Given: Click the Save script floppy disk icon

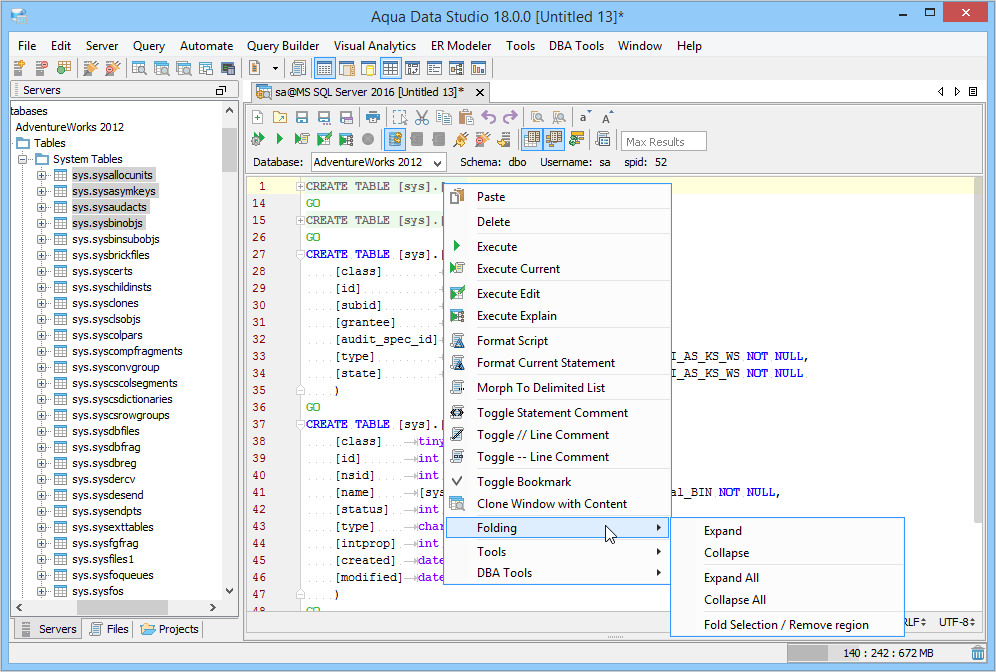Looking at the screenshot, I should (x=301, y=117).
